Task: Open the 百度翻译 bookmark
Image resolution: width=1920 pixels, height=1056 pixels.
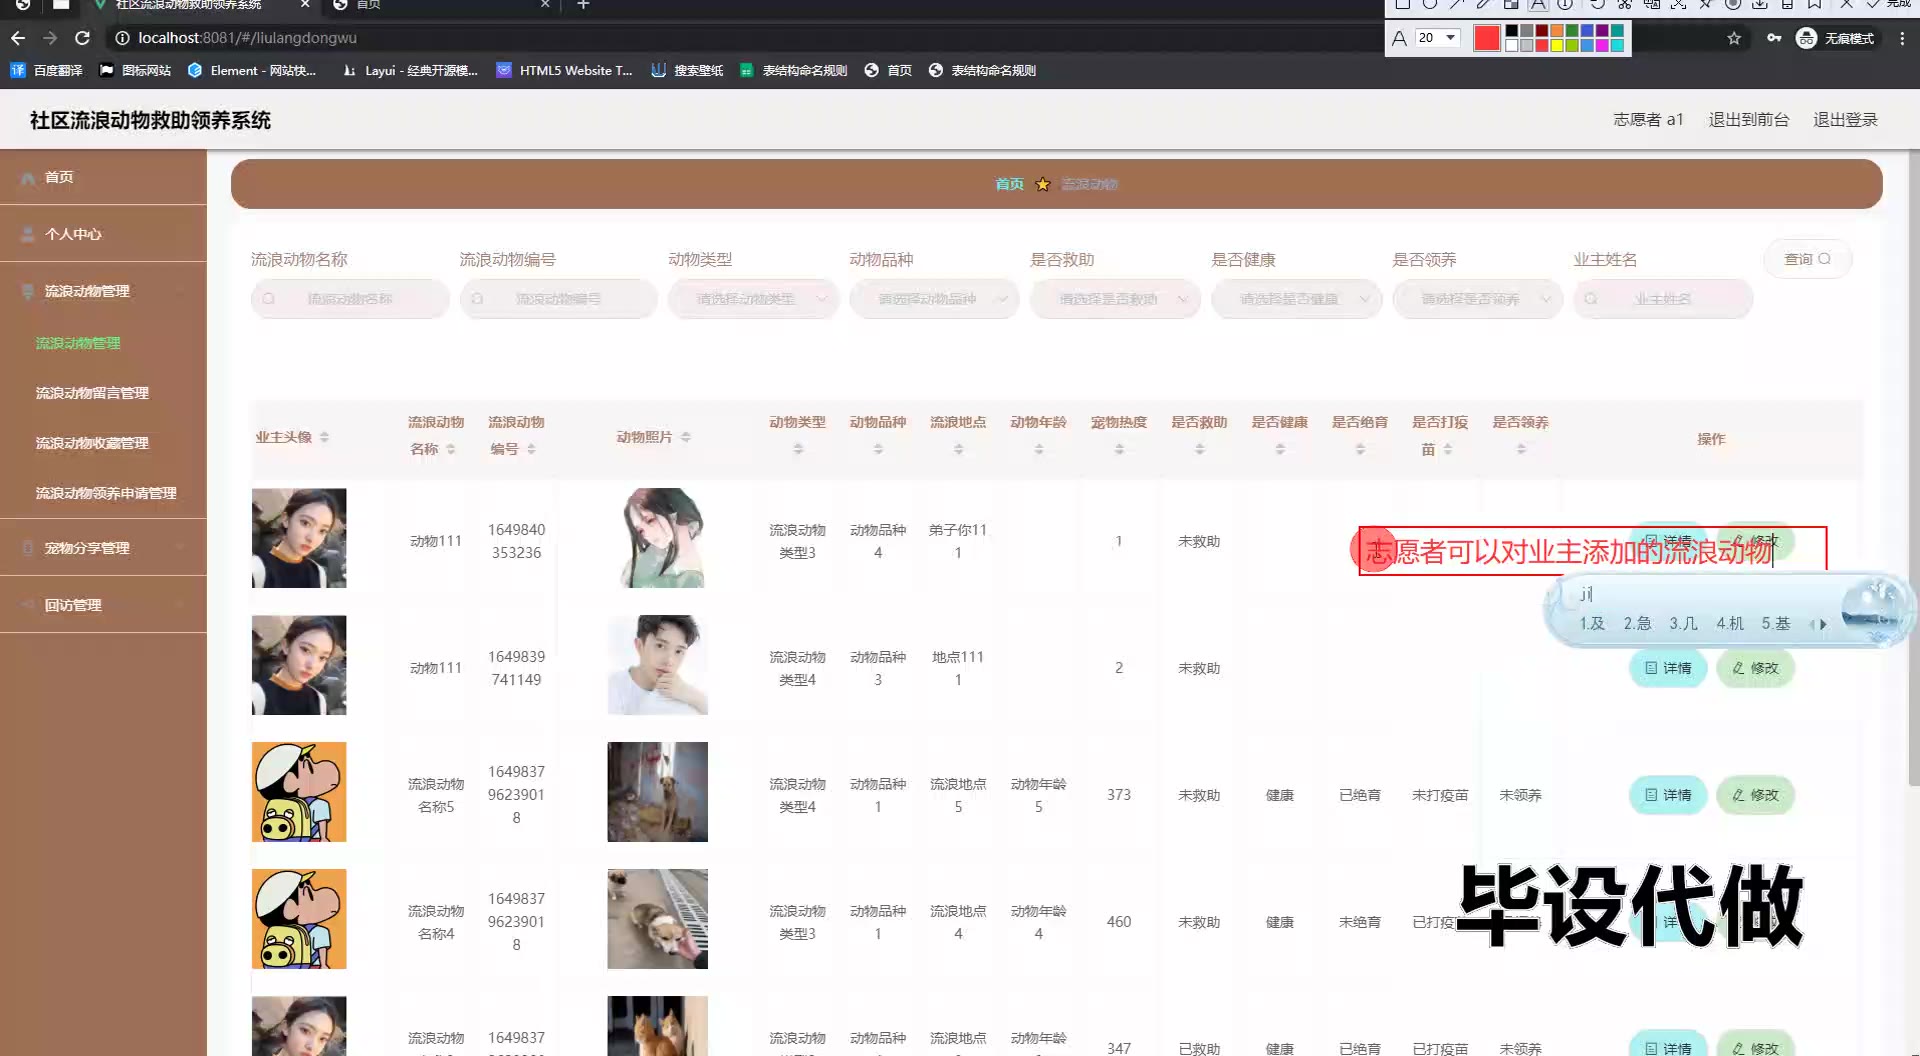Action: point(47,70)
